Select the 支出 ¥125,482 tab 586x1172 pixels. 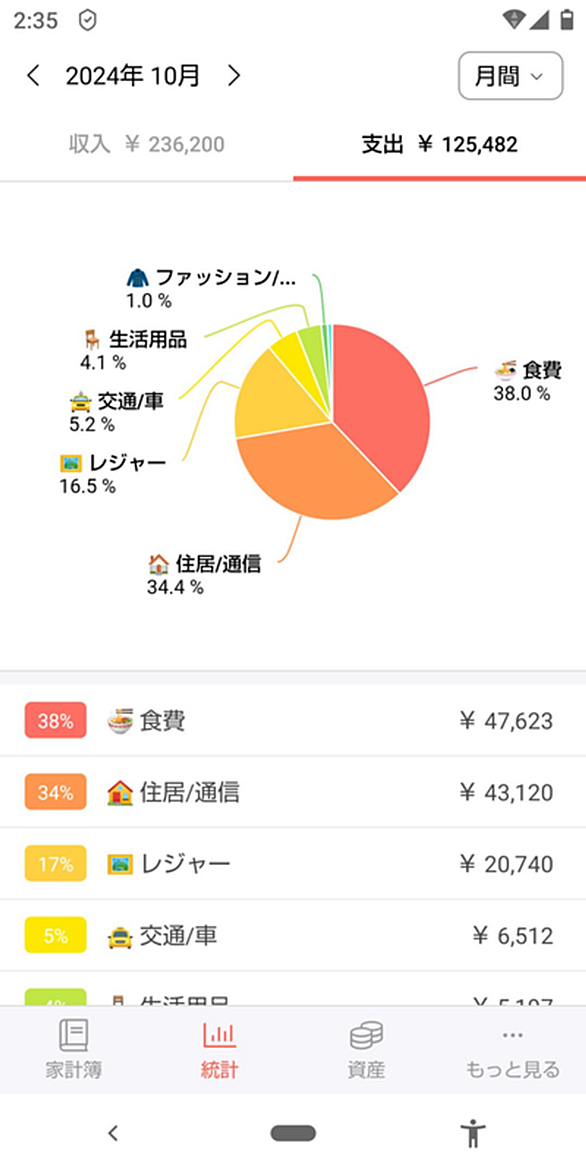tap(440, 144)
